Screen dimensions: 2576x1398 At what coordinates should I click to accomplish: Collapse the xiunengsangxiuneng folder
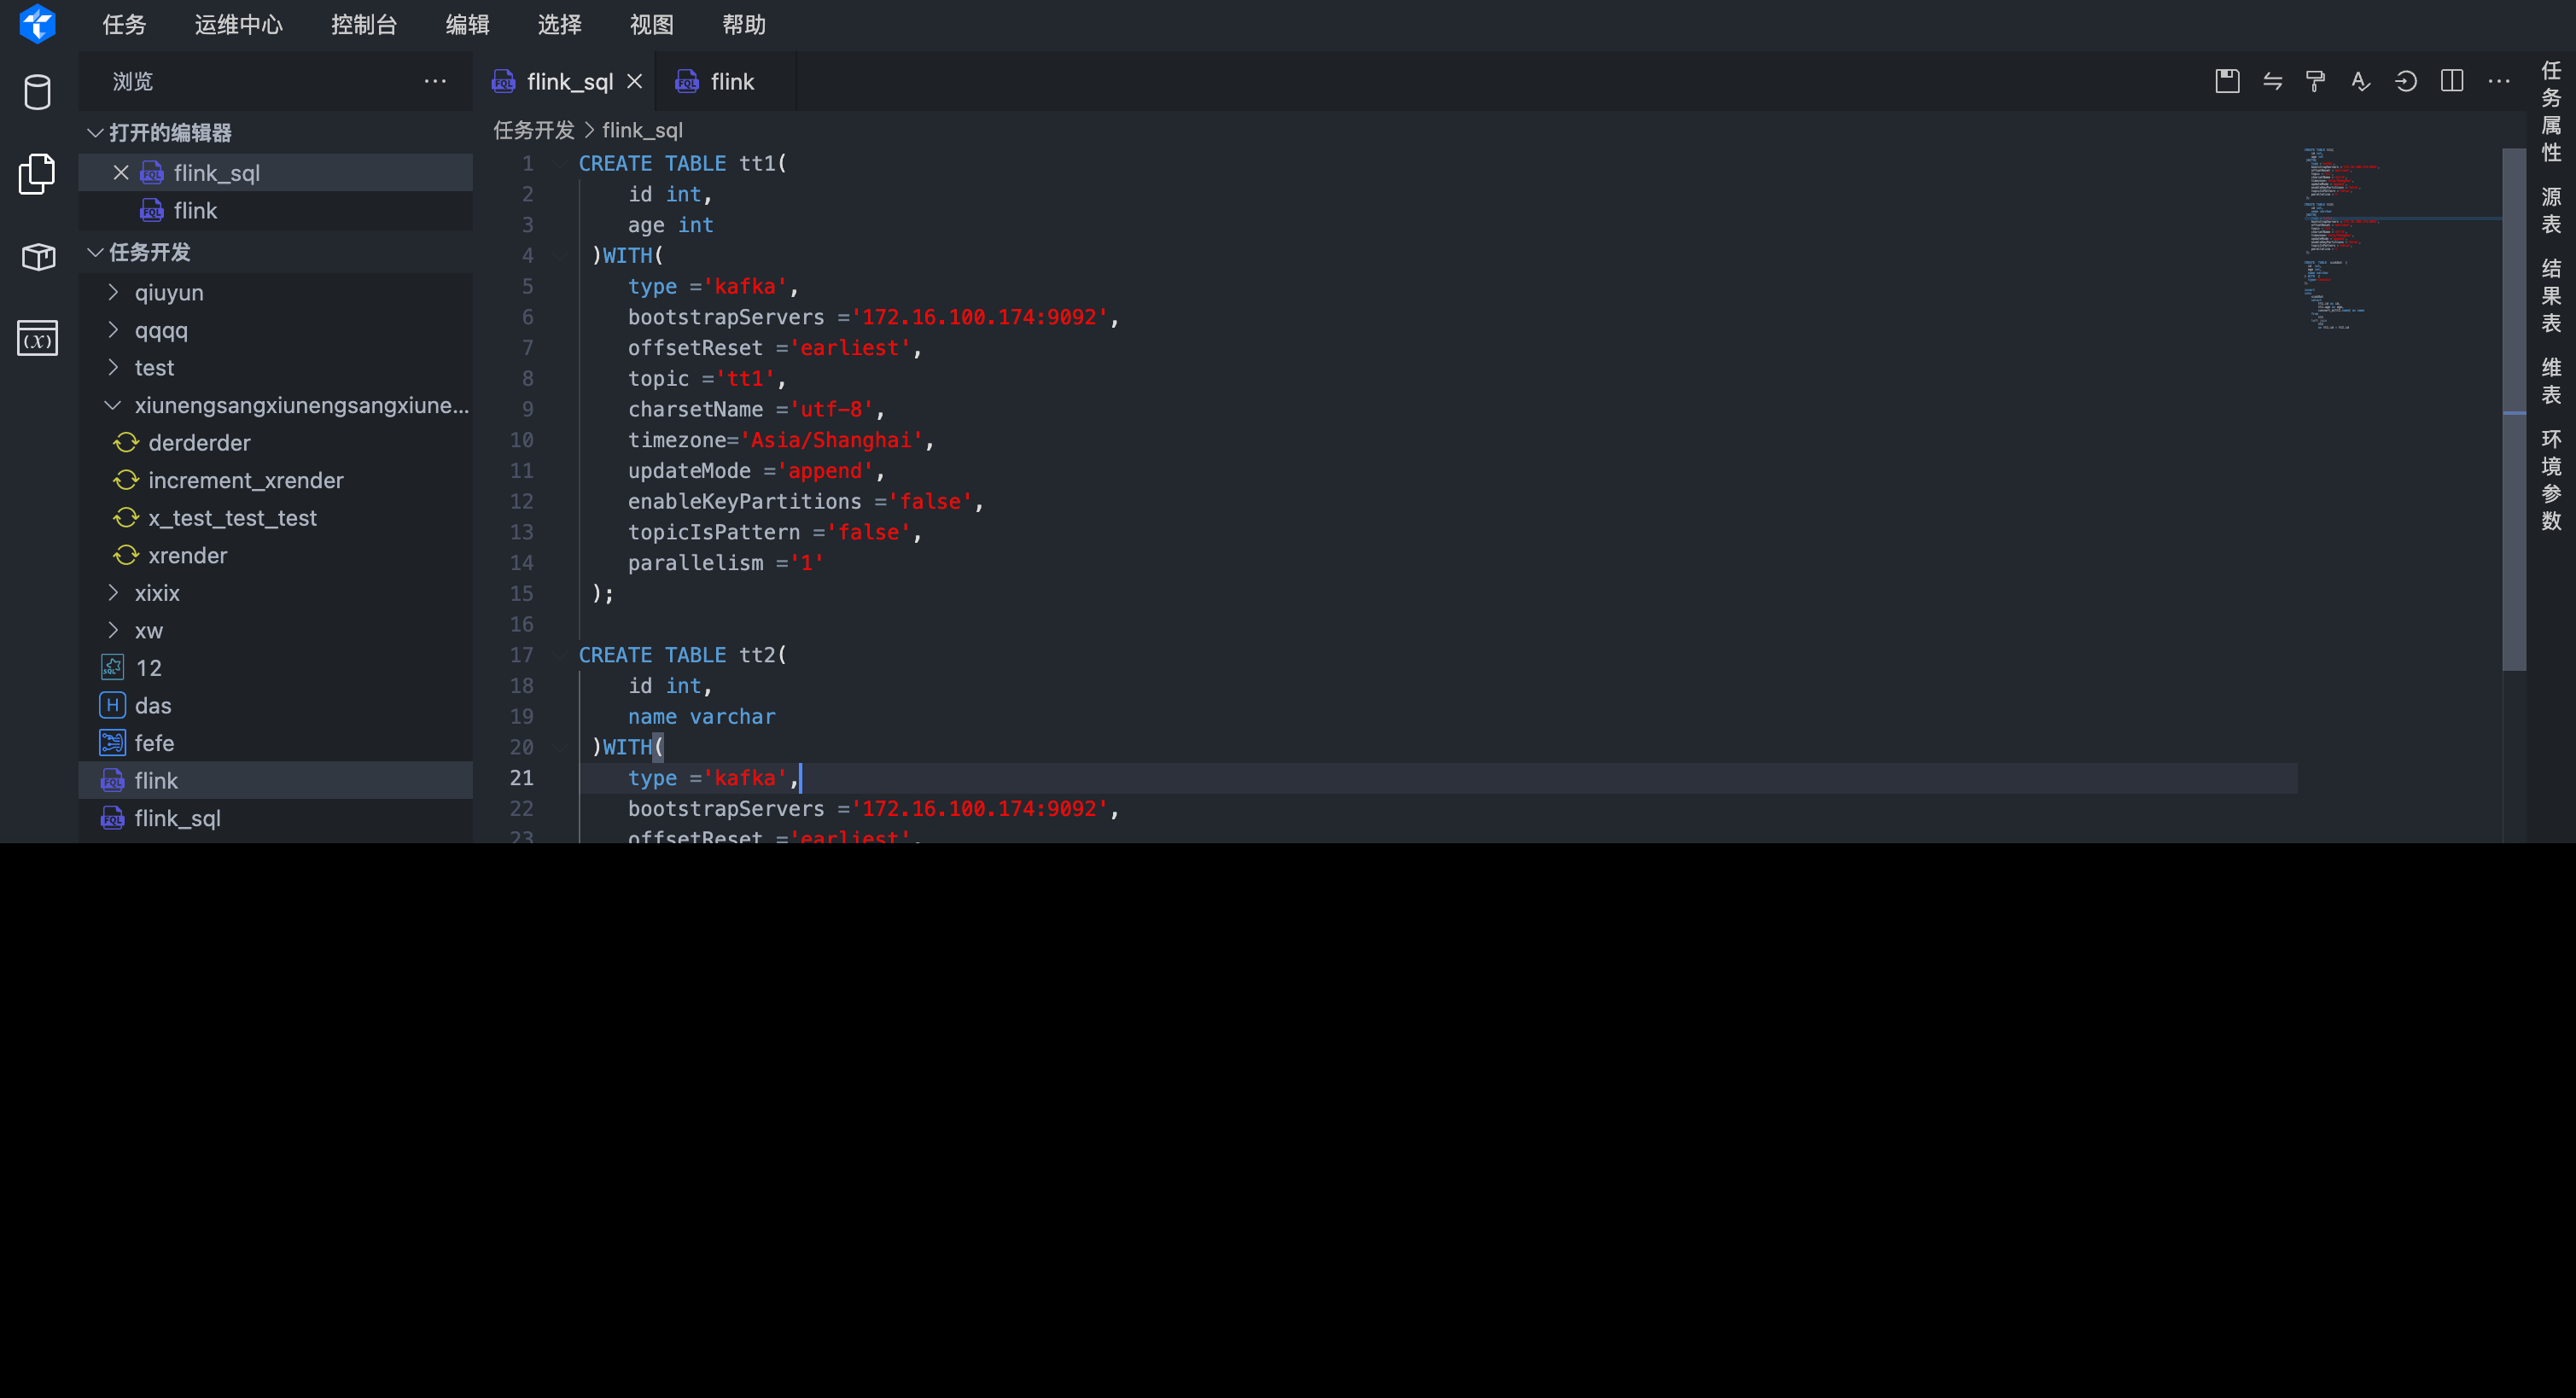(x=113, y=405)
